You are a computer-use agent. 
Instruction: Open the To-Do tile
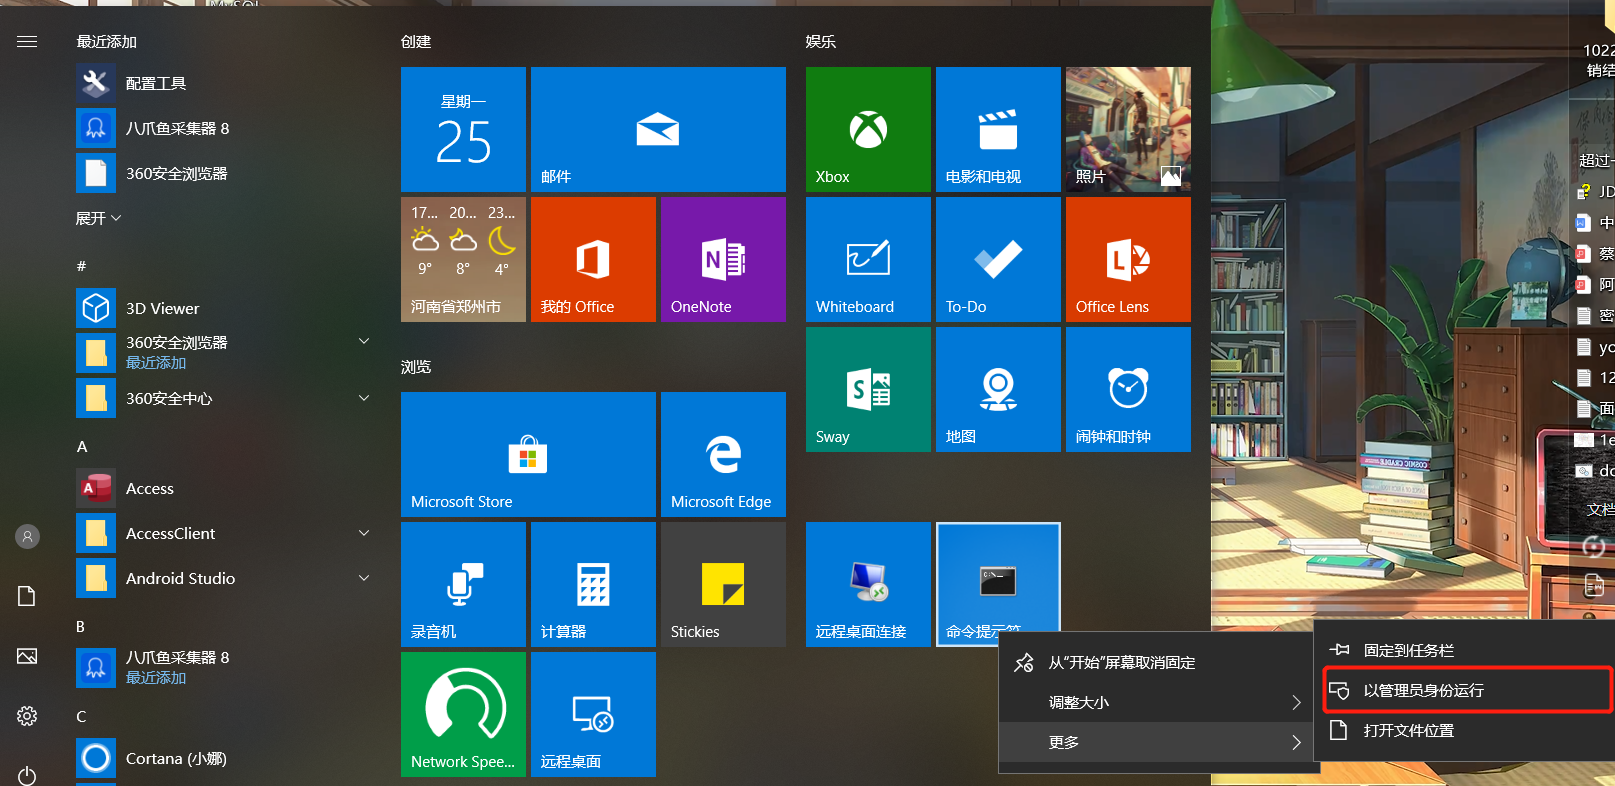point(998,259)
